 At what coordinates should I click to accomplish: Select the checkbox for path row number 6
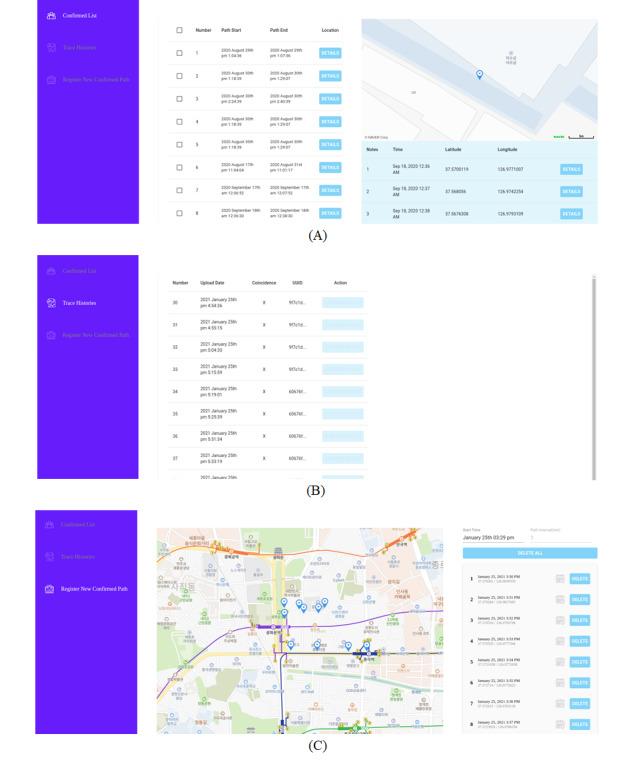click(179, 167)
